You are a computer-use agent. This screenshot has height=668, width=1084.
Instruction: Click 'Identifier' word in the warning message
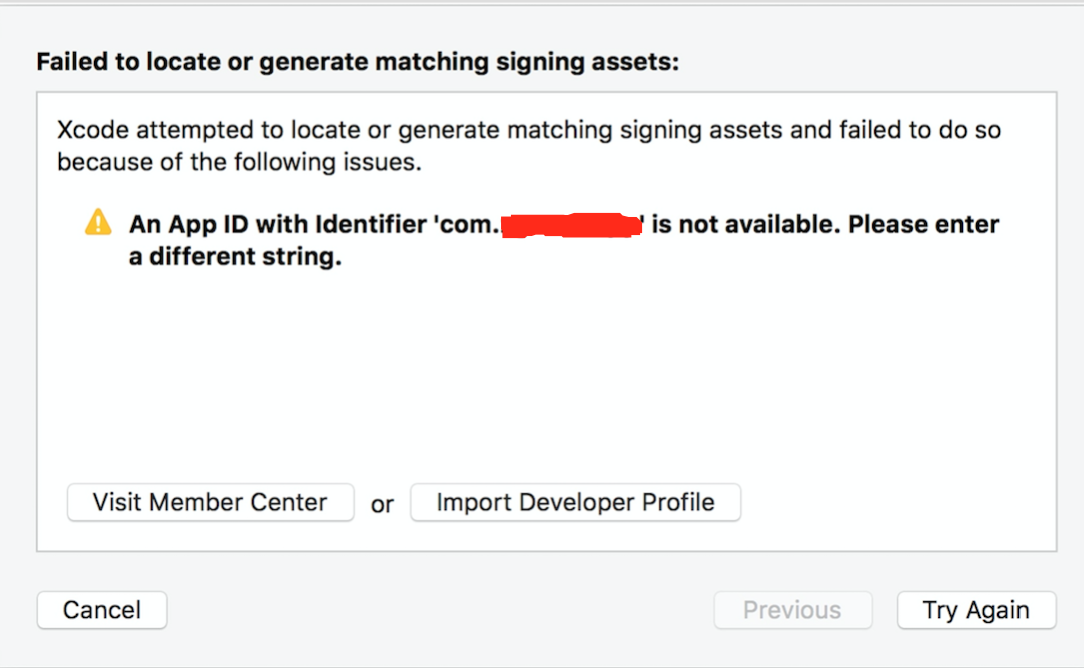tap(371, 225)
